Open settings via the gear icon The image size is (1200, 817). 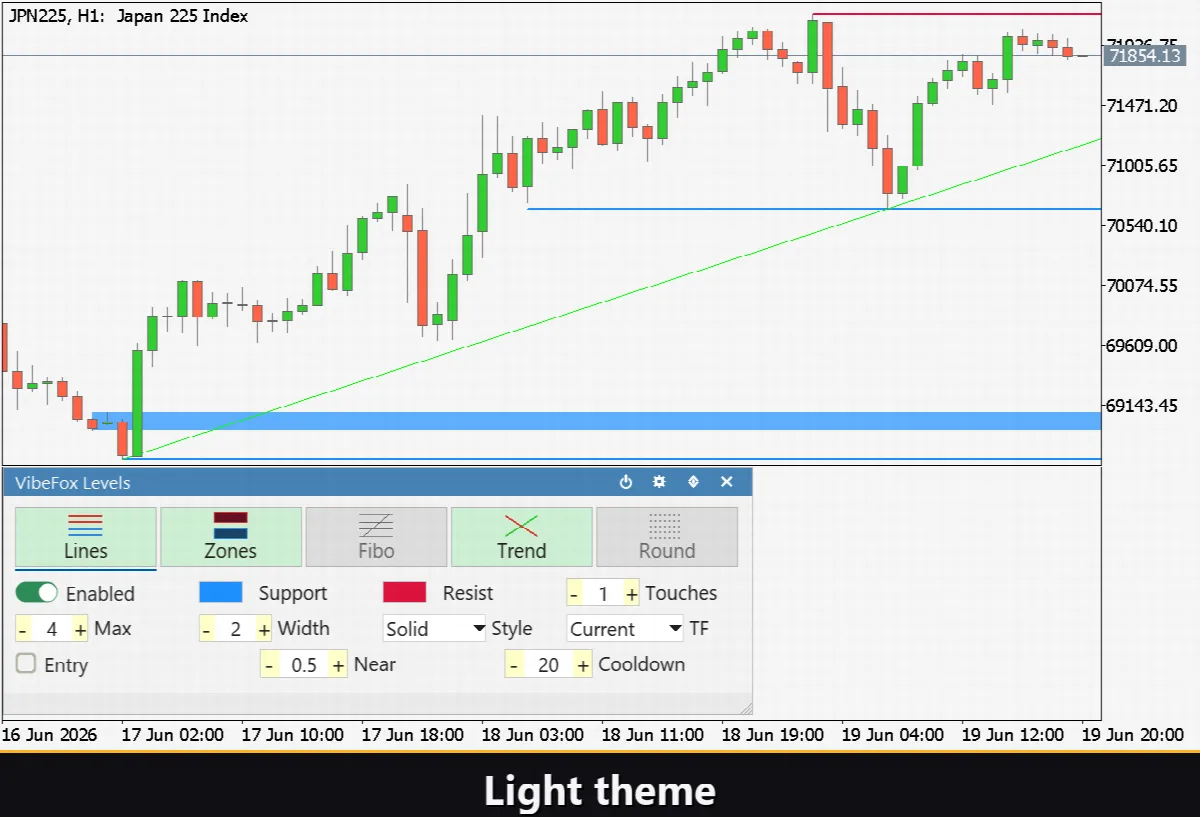click(x=659, y=482)
